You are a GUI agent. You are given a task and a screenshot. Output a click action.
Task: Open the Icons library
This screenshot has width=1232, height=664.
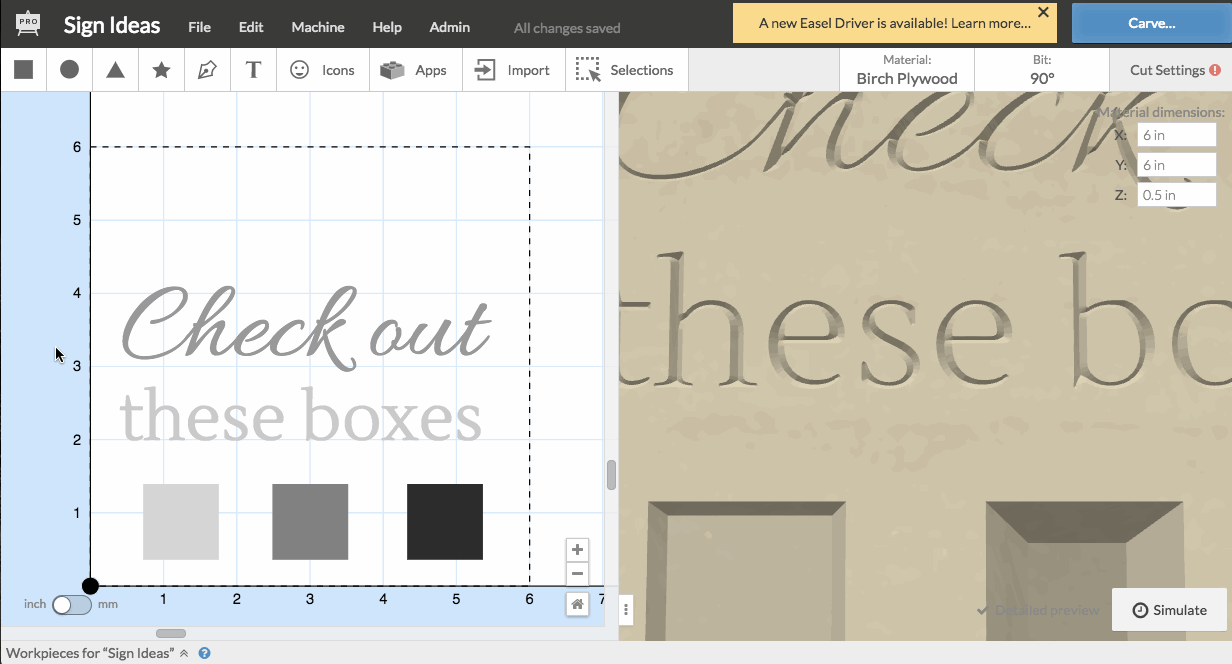click(x=322, y=70)
